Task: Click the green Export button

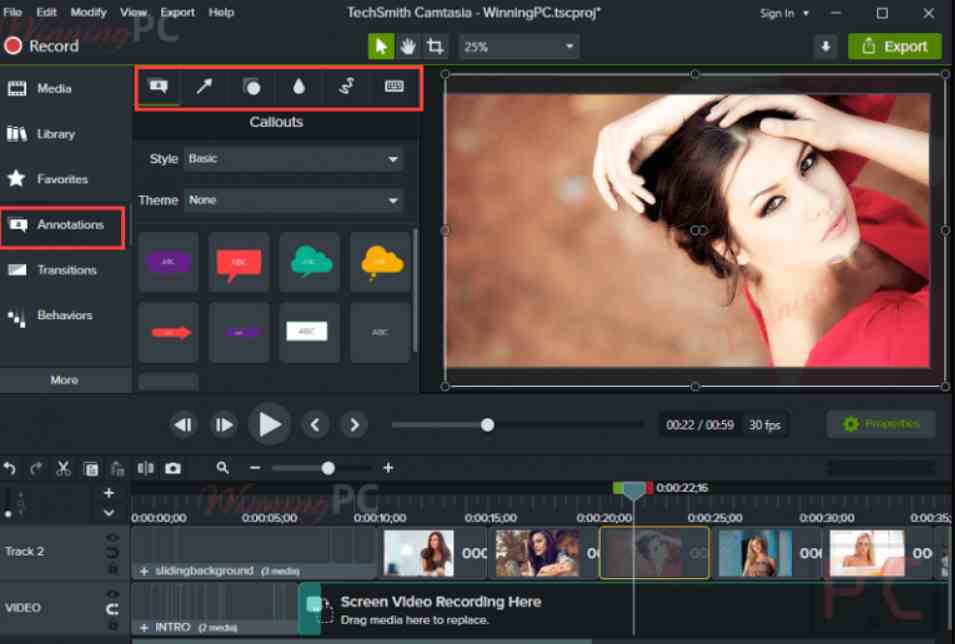Action: [895, 46]
